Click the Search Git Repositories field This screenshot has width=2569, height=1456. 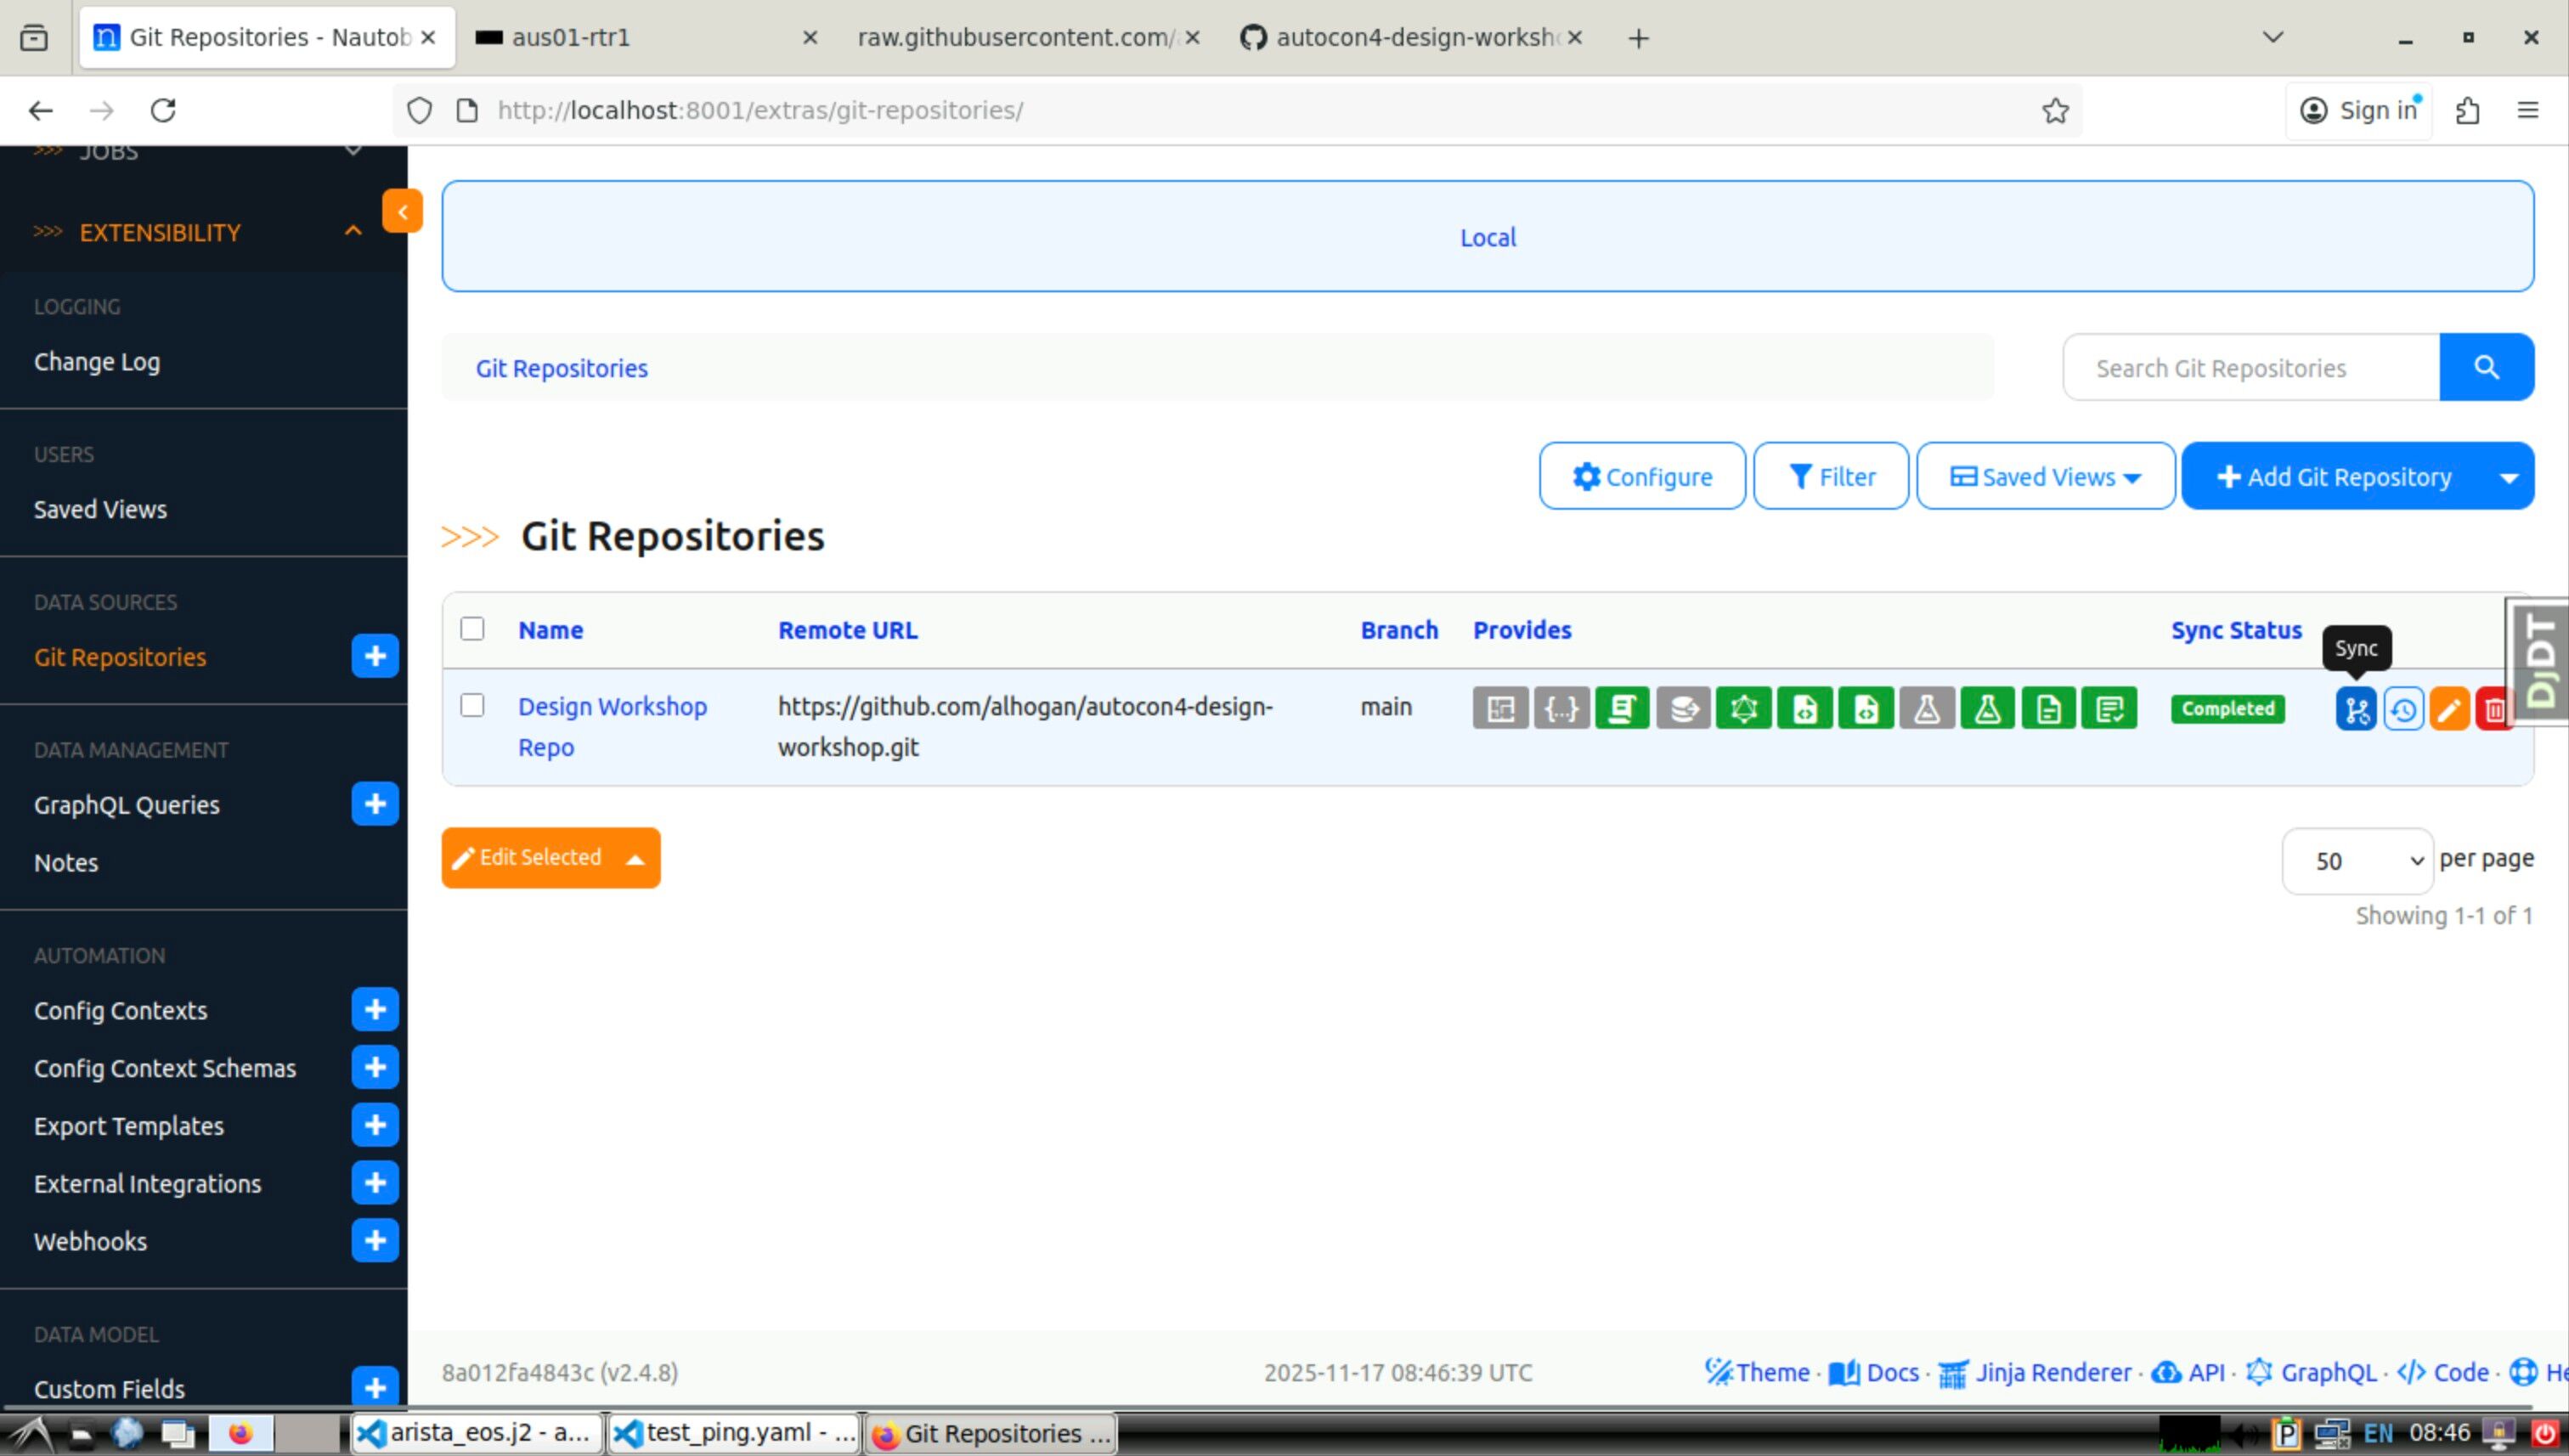coord(2250,368)
